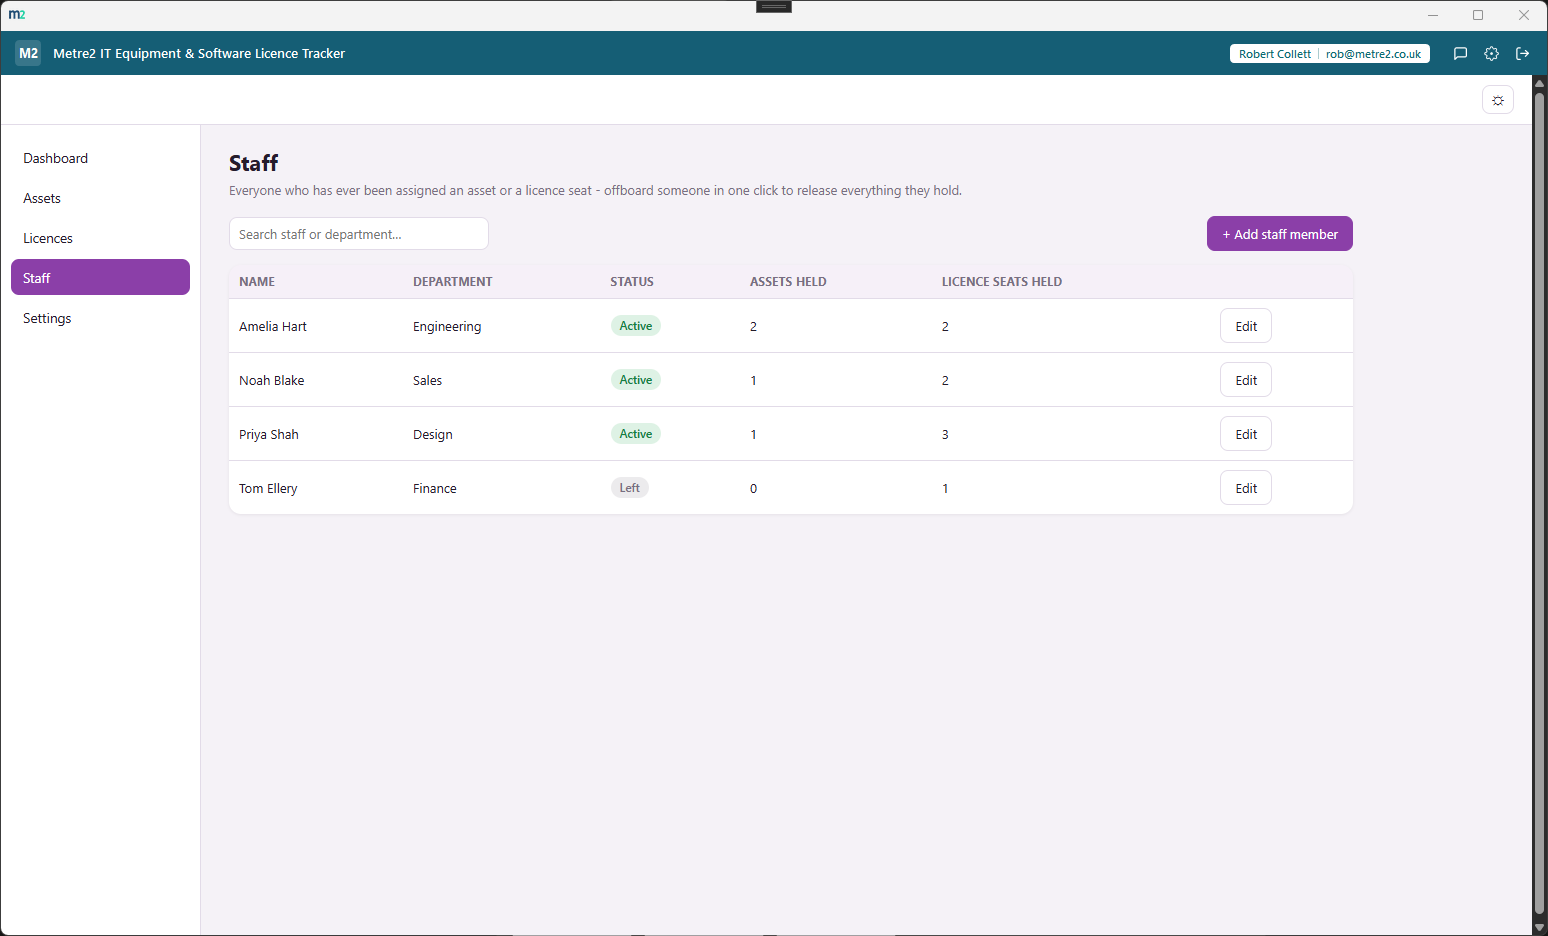Select the name Amelia Hart

(273, 326)
